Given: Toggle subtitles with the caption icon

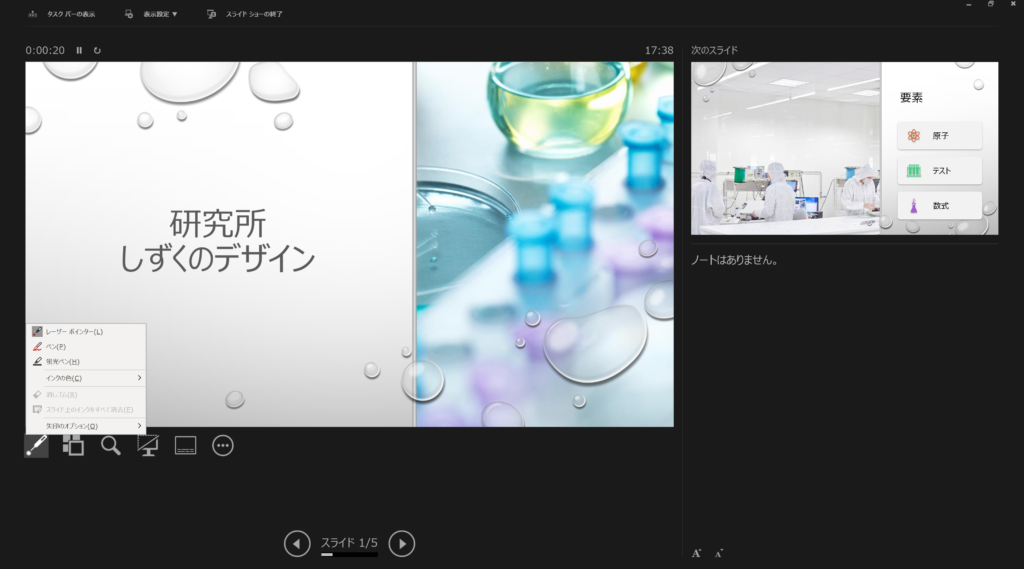Looking at the screenshot, I should (185, 446).
